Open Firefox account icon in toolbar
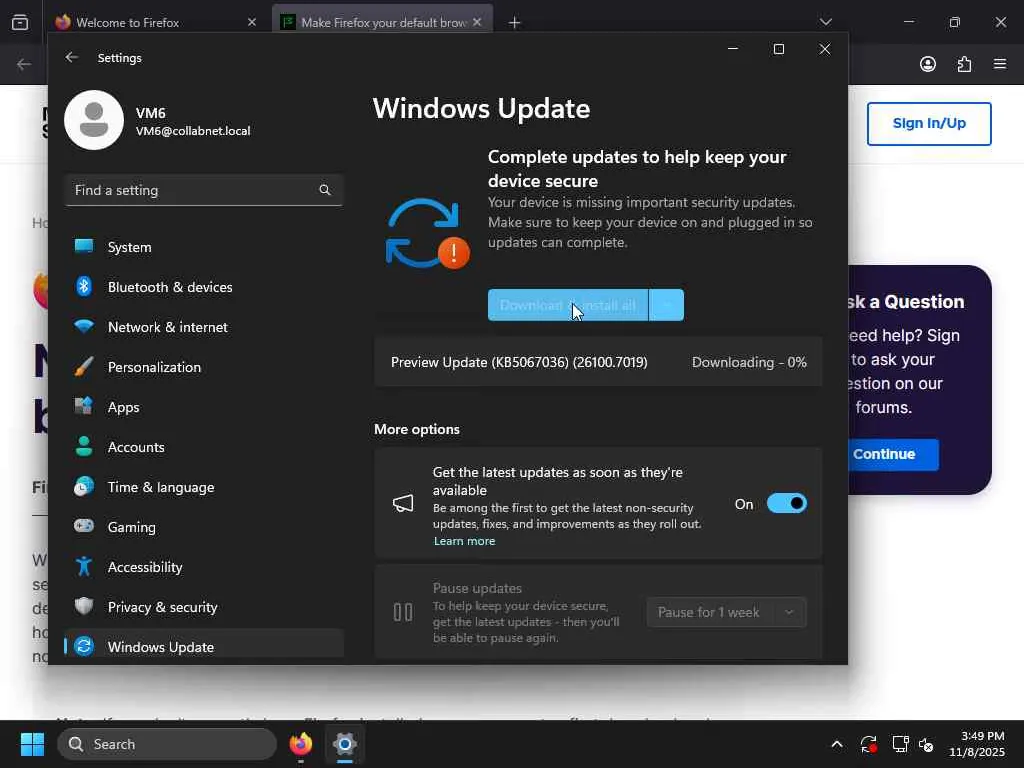Image resolution: width=1024 pixels, height=768 pixels. coord(927,64)
